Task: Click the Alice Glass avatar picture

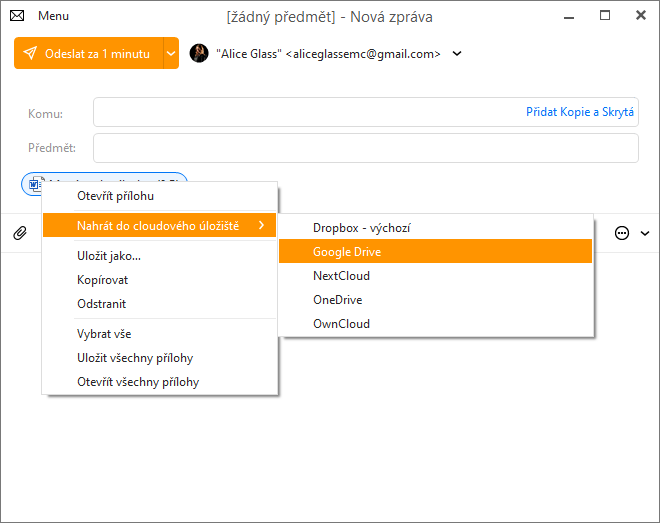Action: pos(199,53)
